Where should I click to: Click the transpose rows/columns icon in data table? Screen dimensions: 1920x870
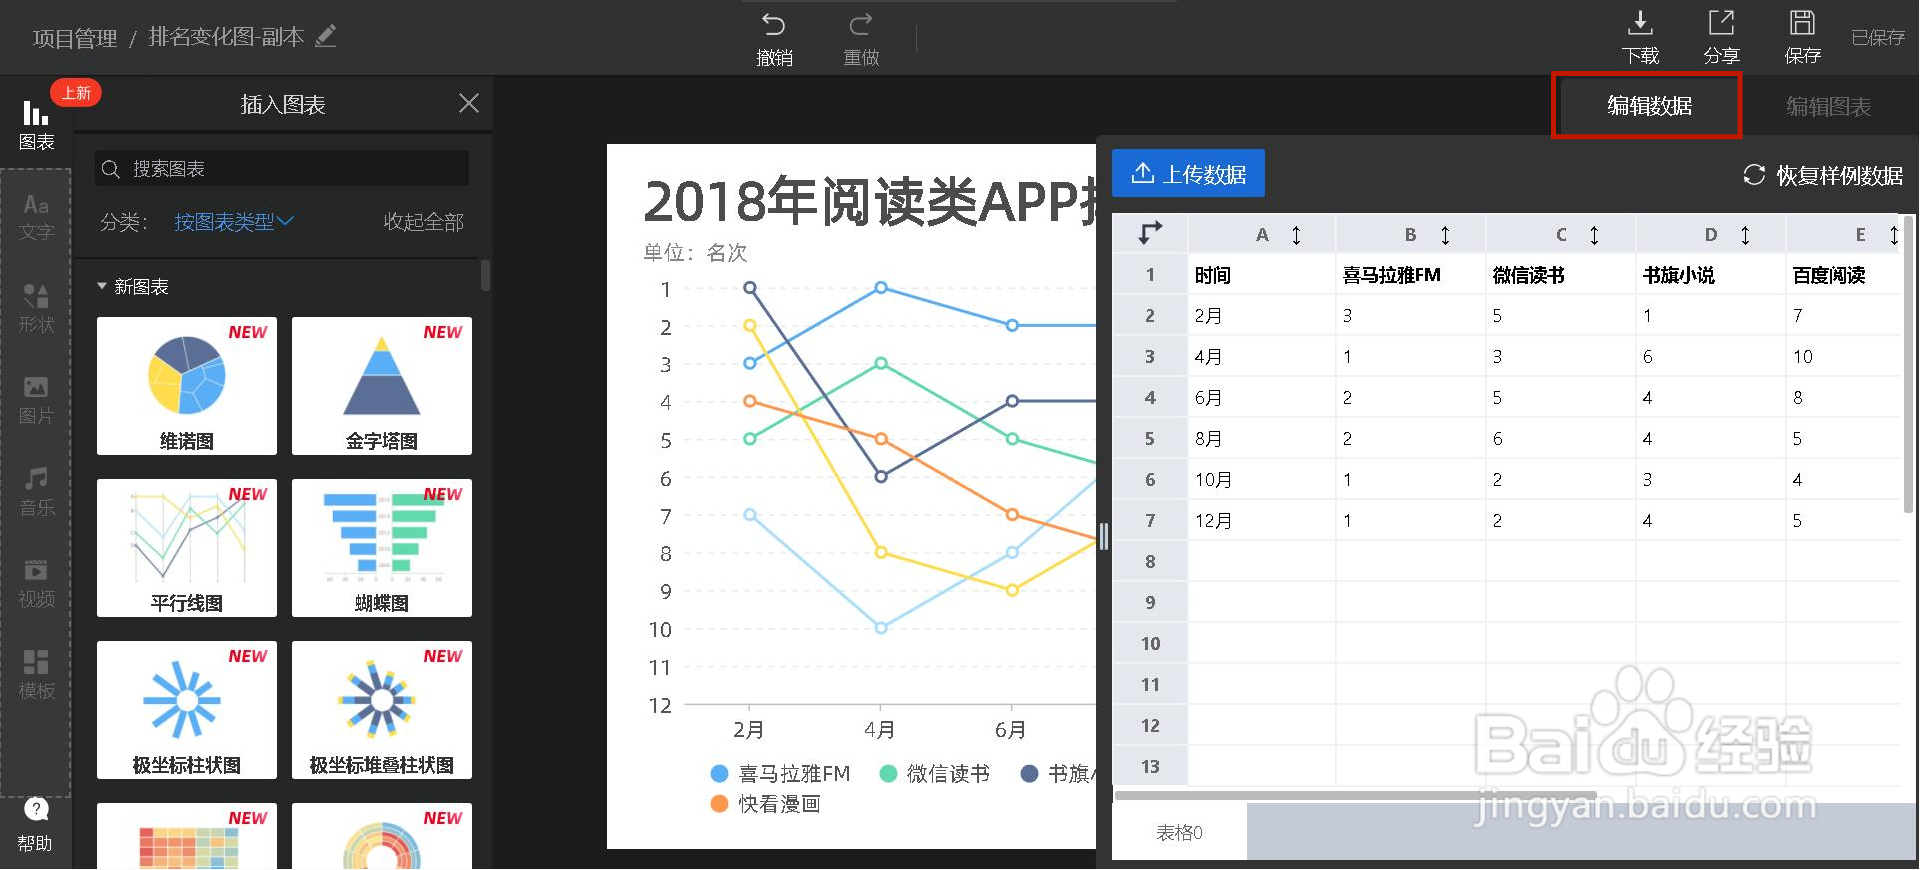coord(1150,233)
